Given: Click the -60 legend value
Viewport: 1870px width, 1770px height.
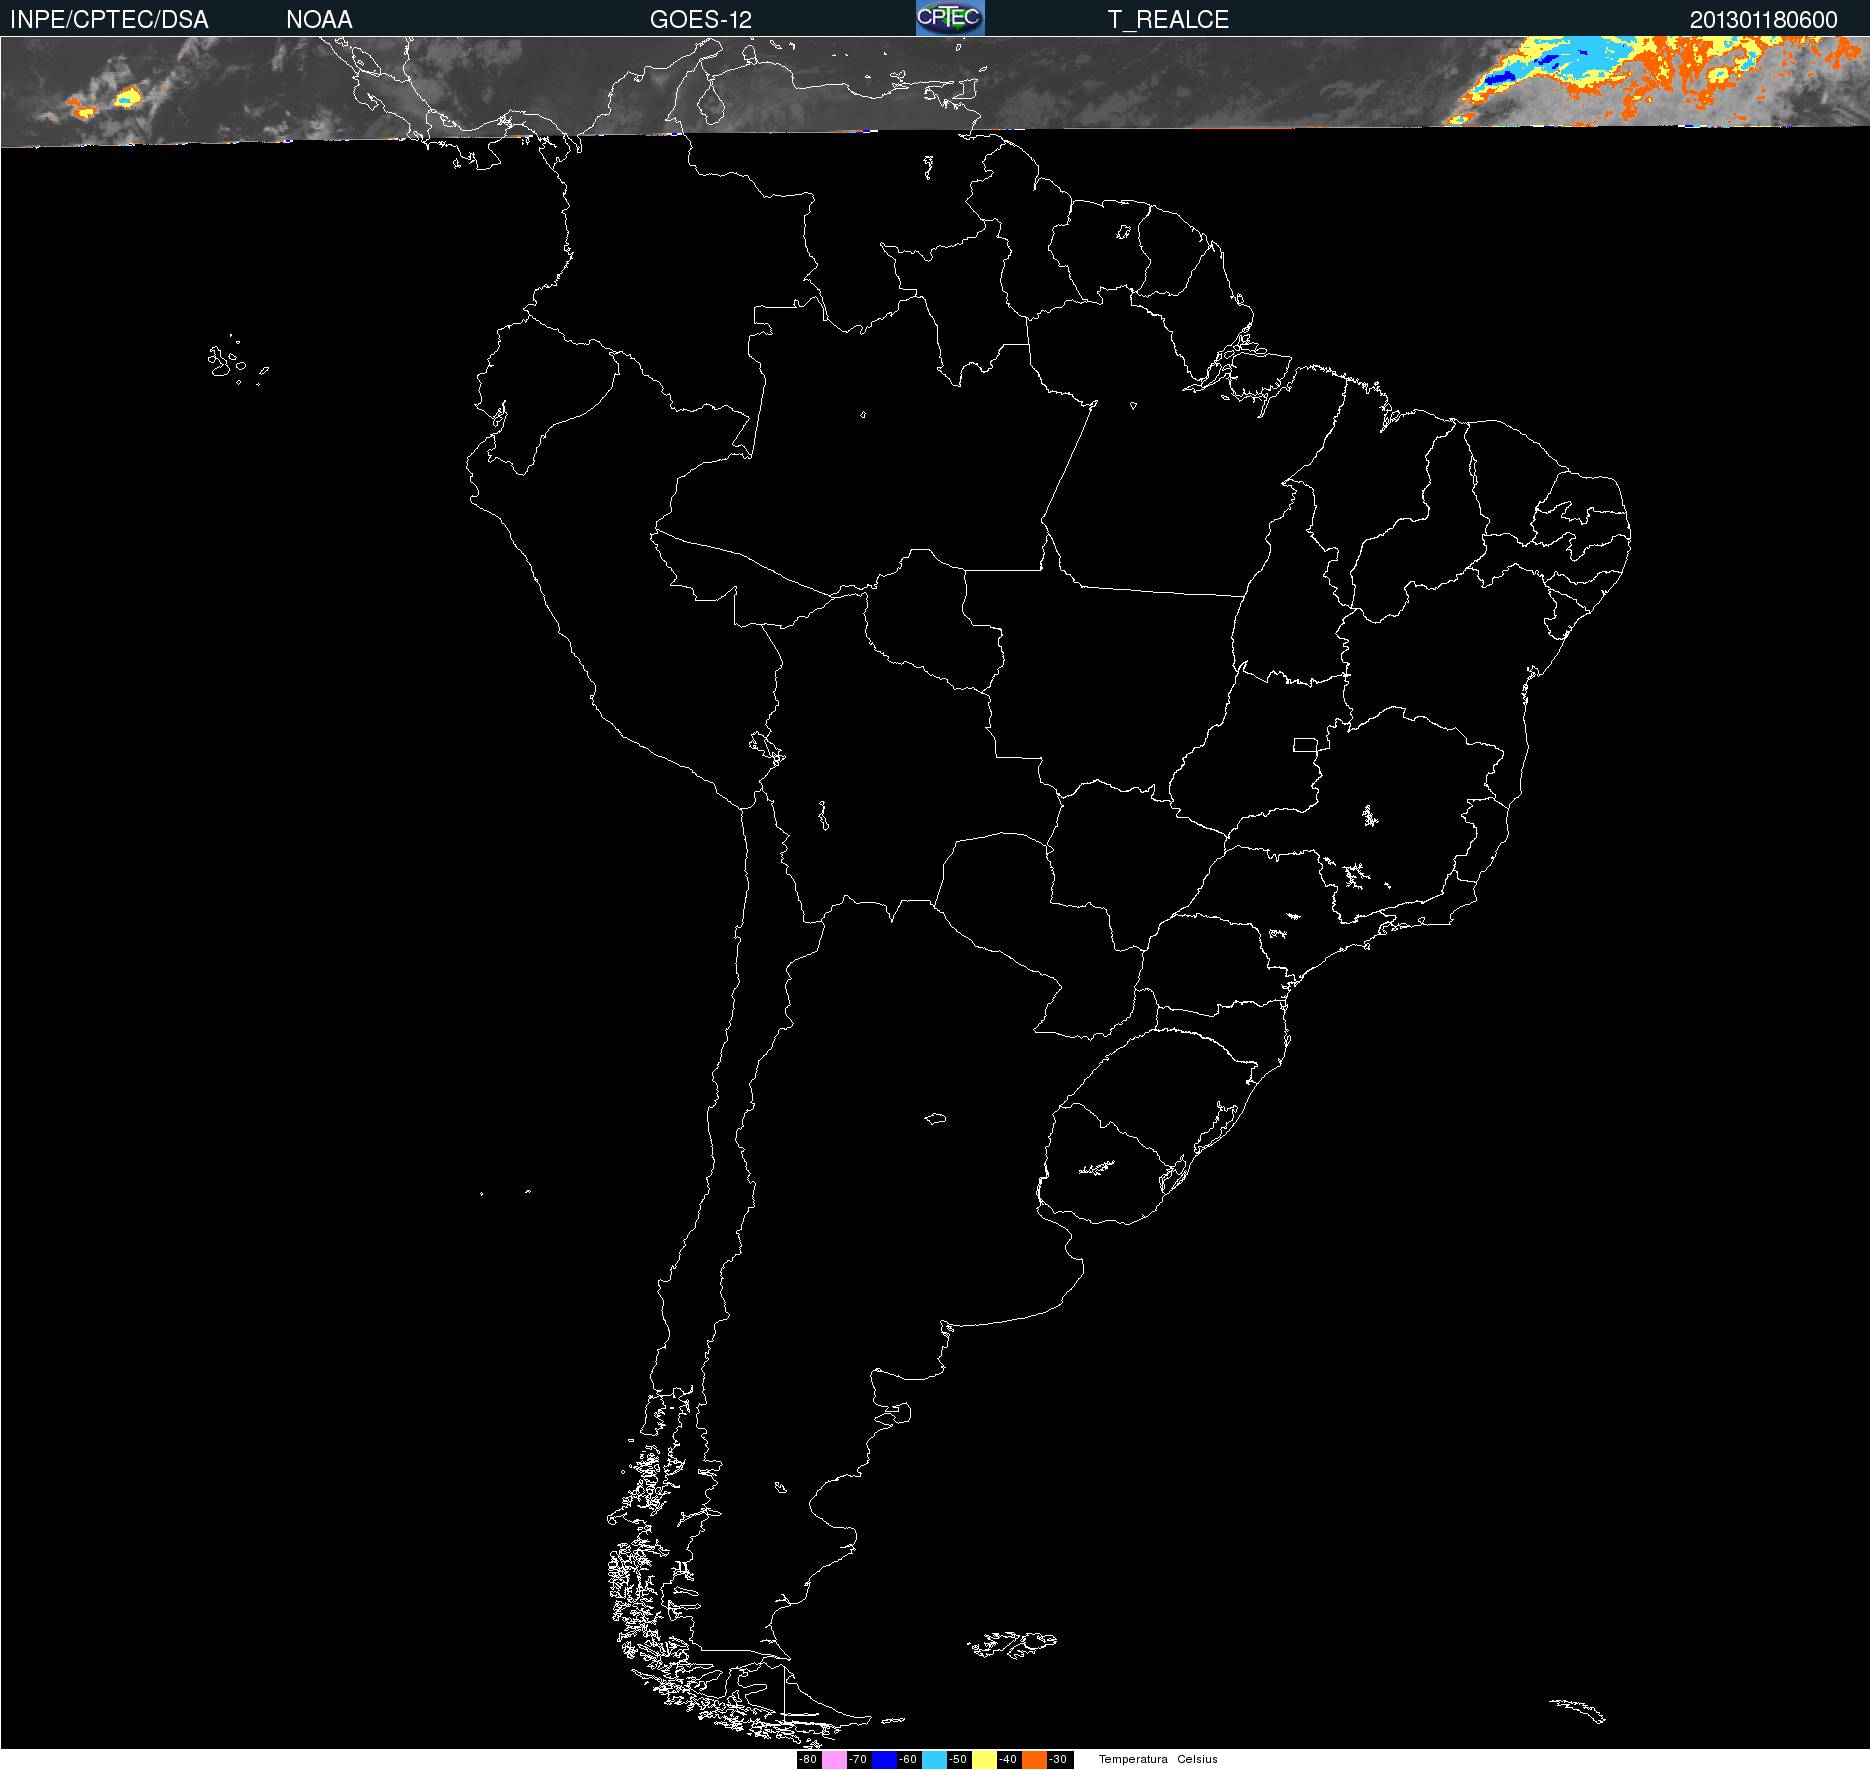Looking at the screenshot, I should pos(909,1760).
